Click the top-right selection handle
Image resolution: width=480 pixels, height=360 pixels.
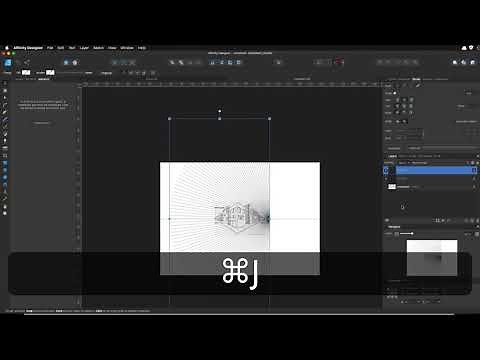[269, 118]
